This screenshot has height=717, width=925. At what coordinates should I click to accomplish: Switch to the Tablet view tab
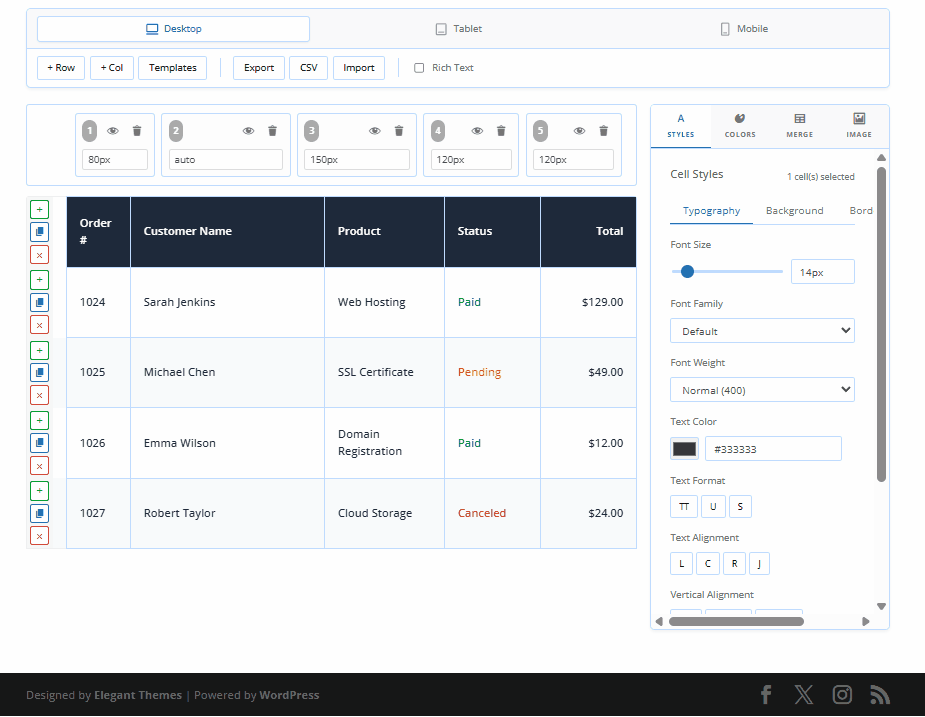[x=459, y=29]
